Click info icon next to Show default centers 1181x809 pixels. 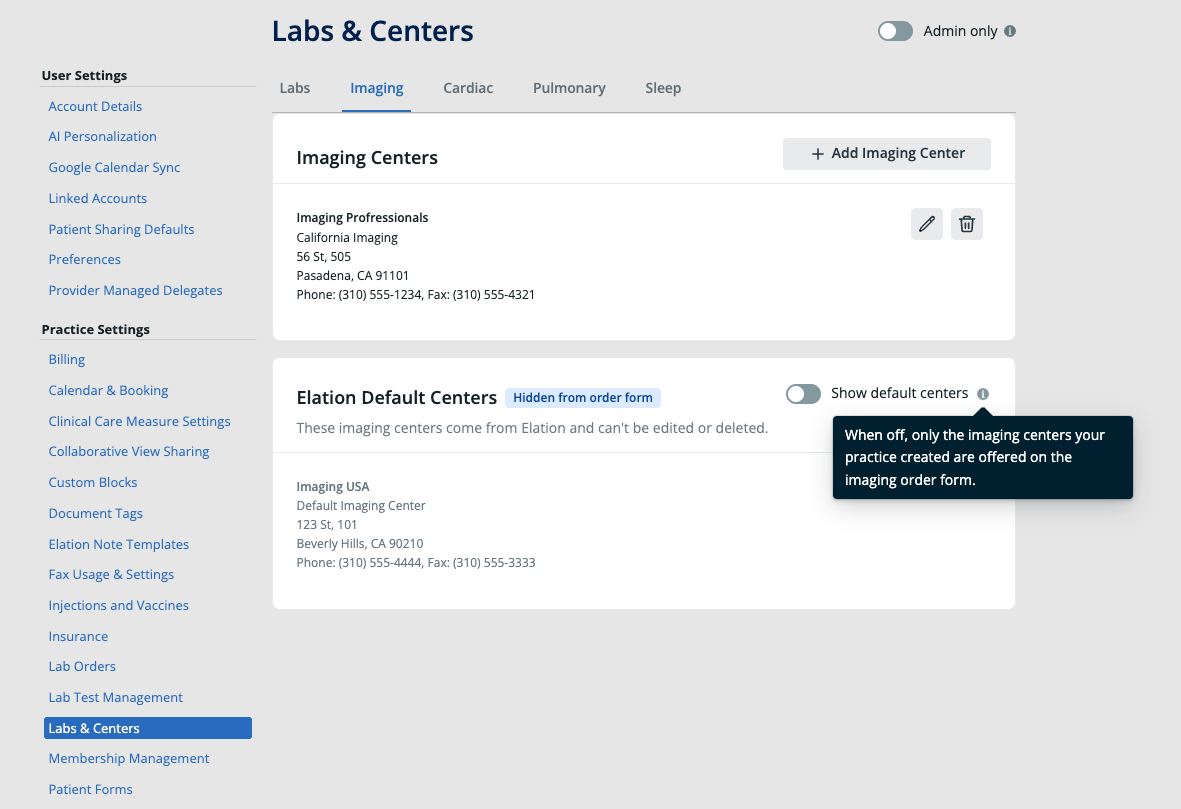[983, 394]
